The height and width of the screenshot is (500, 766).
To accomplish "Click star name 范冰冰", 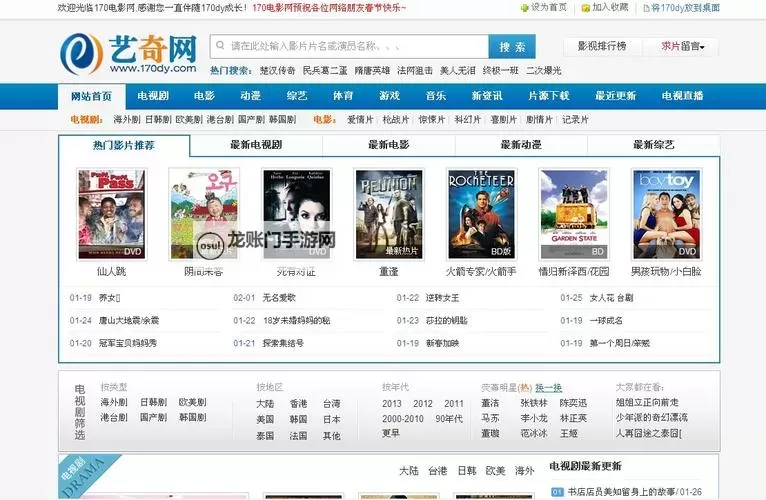I will (x=533, y=434).
